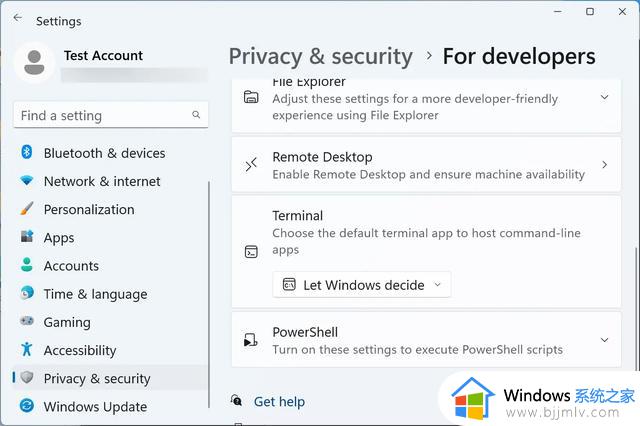Screen dimensions: 640x426
Task: Maximize the Settings window
Action: (590, 11)
